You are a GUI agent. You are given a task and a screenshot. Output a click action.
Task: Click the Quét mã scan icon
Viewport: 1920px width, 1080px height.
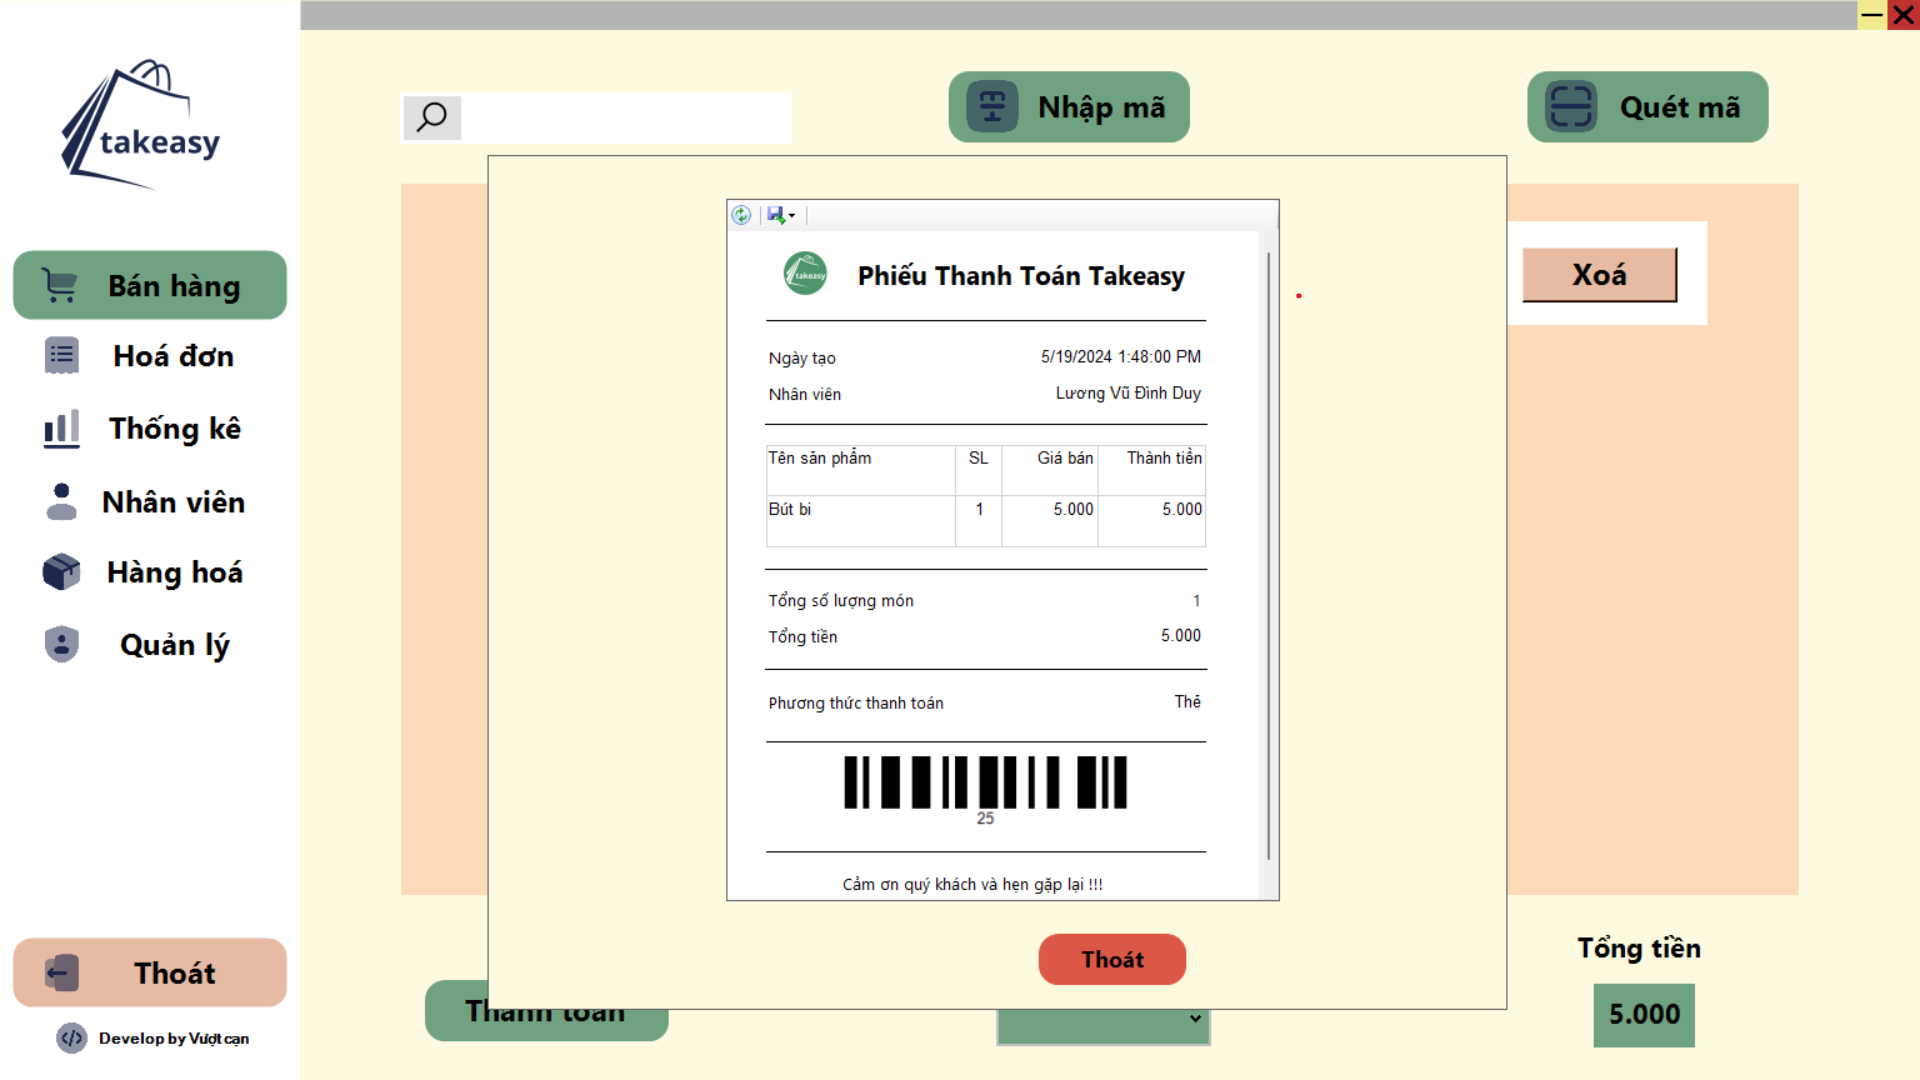[1570, 107]
